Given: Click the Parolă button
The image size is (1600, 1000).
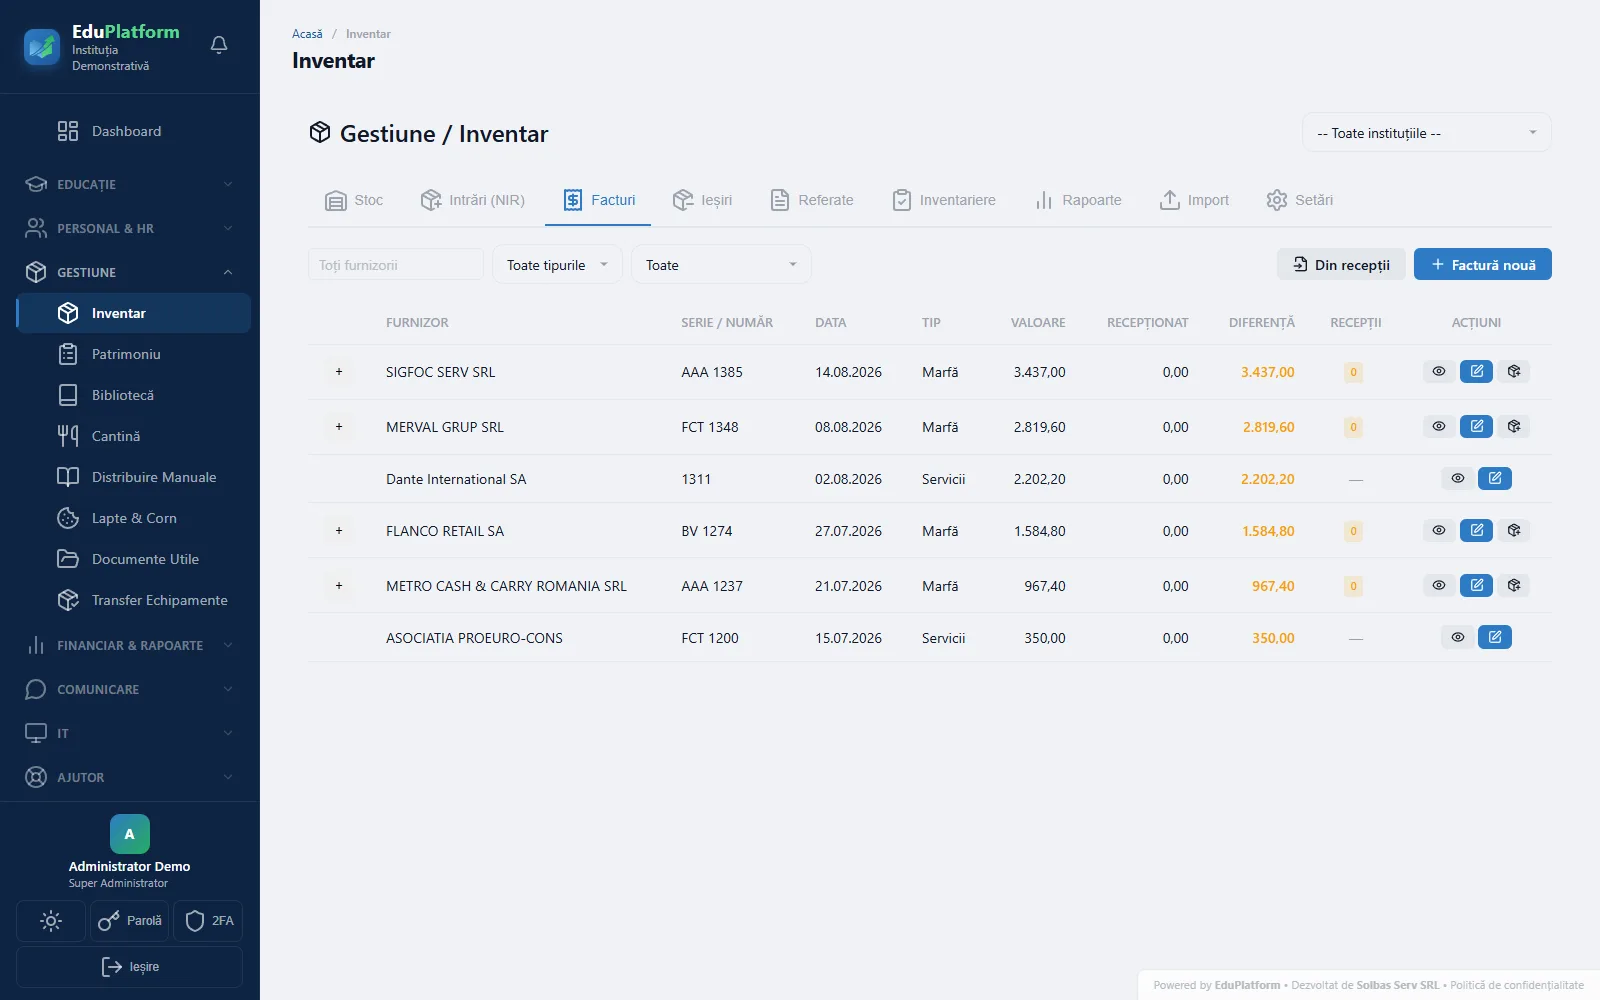Looking at the screenshot, I should tap(130, 921).
